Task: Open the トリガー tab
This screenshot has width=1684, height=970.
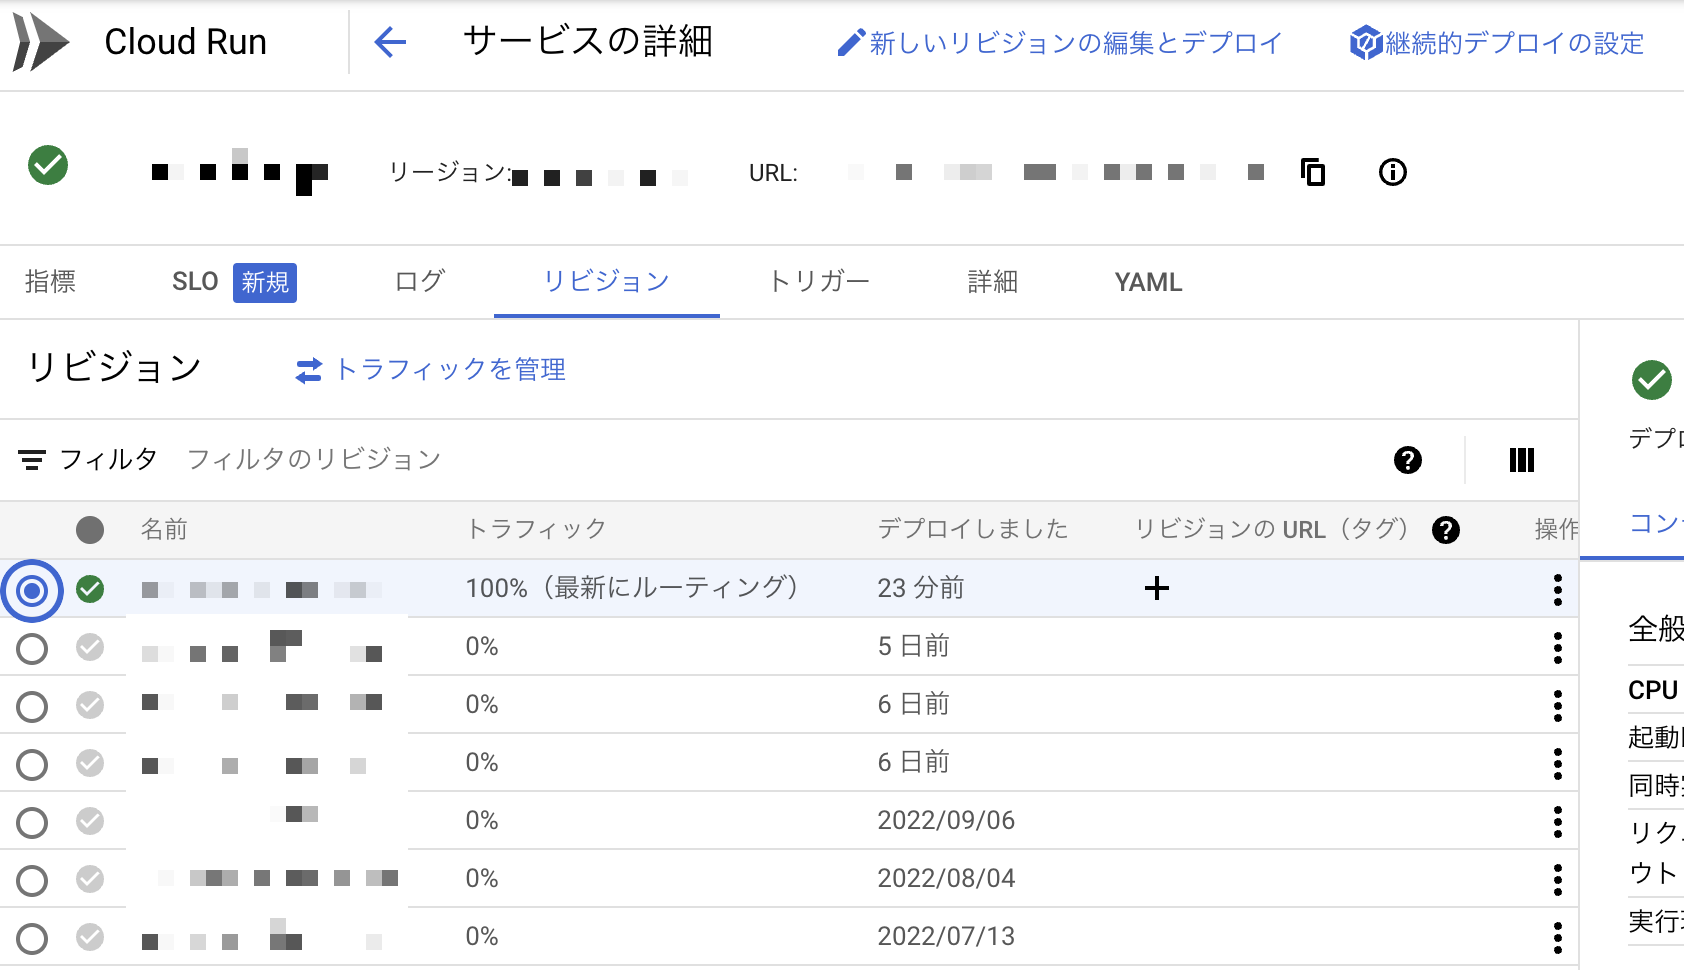Action: tap(819, 282)
